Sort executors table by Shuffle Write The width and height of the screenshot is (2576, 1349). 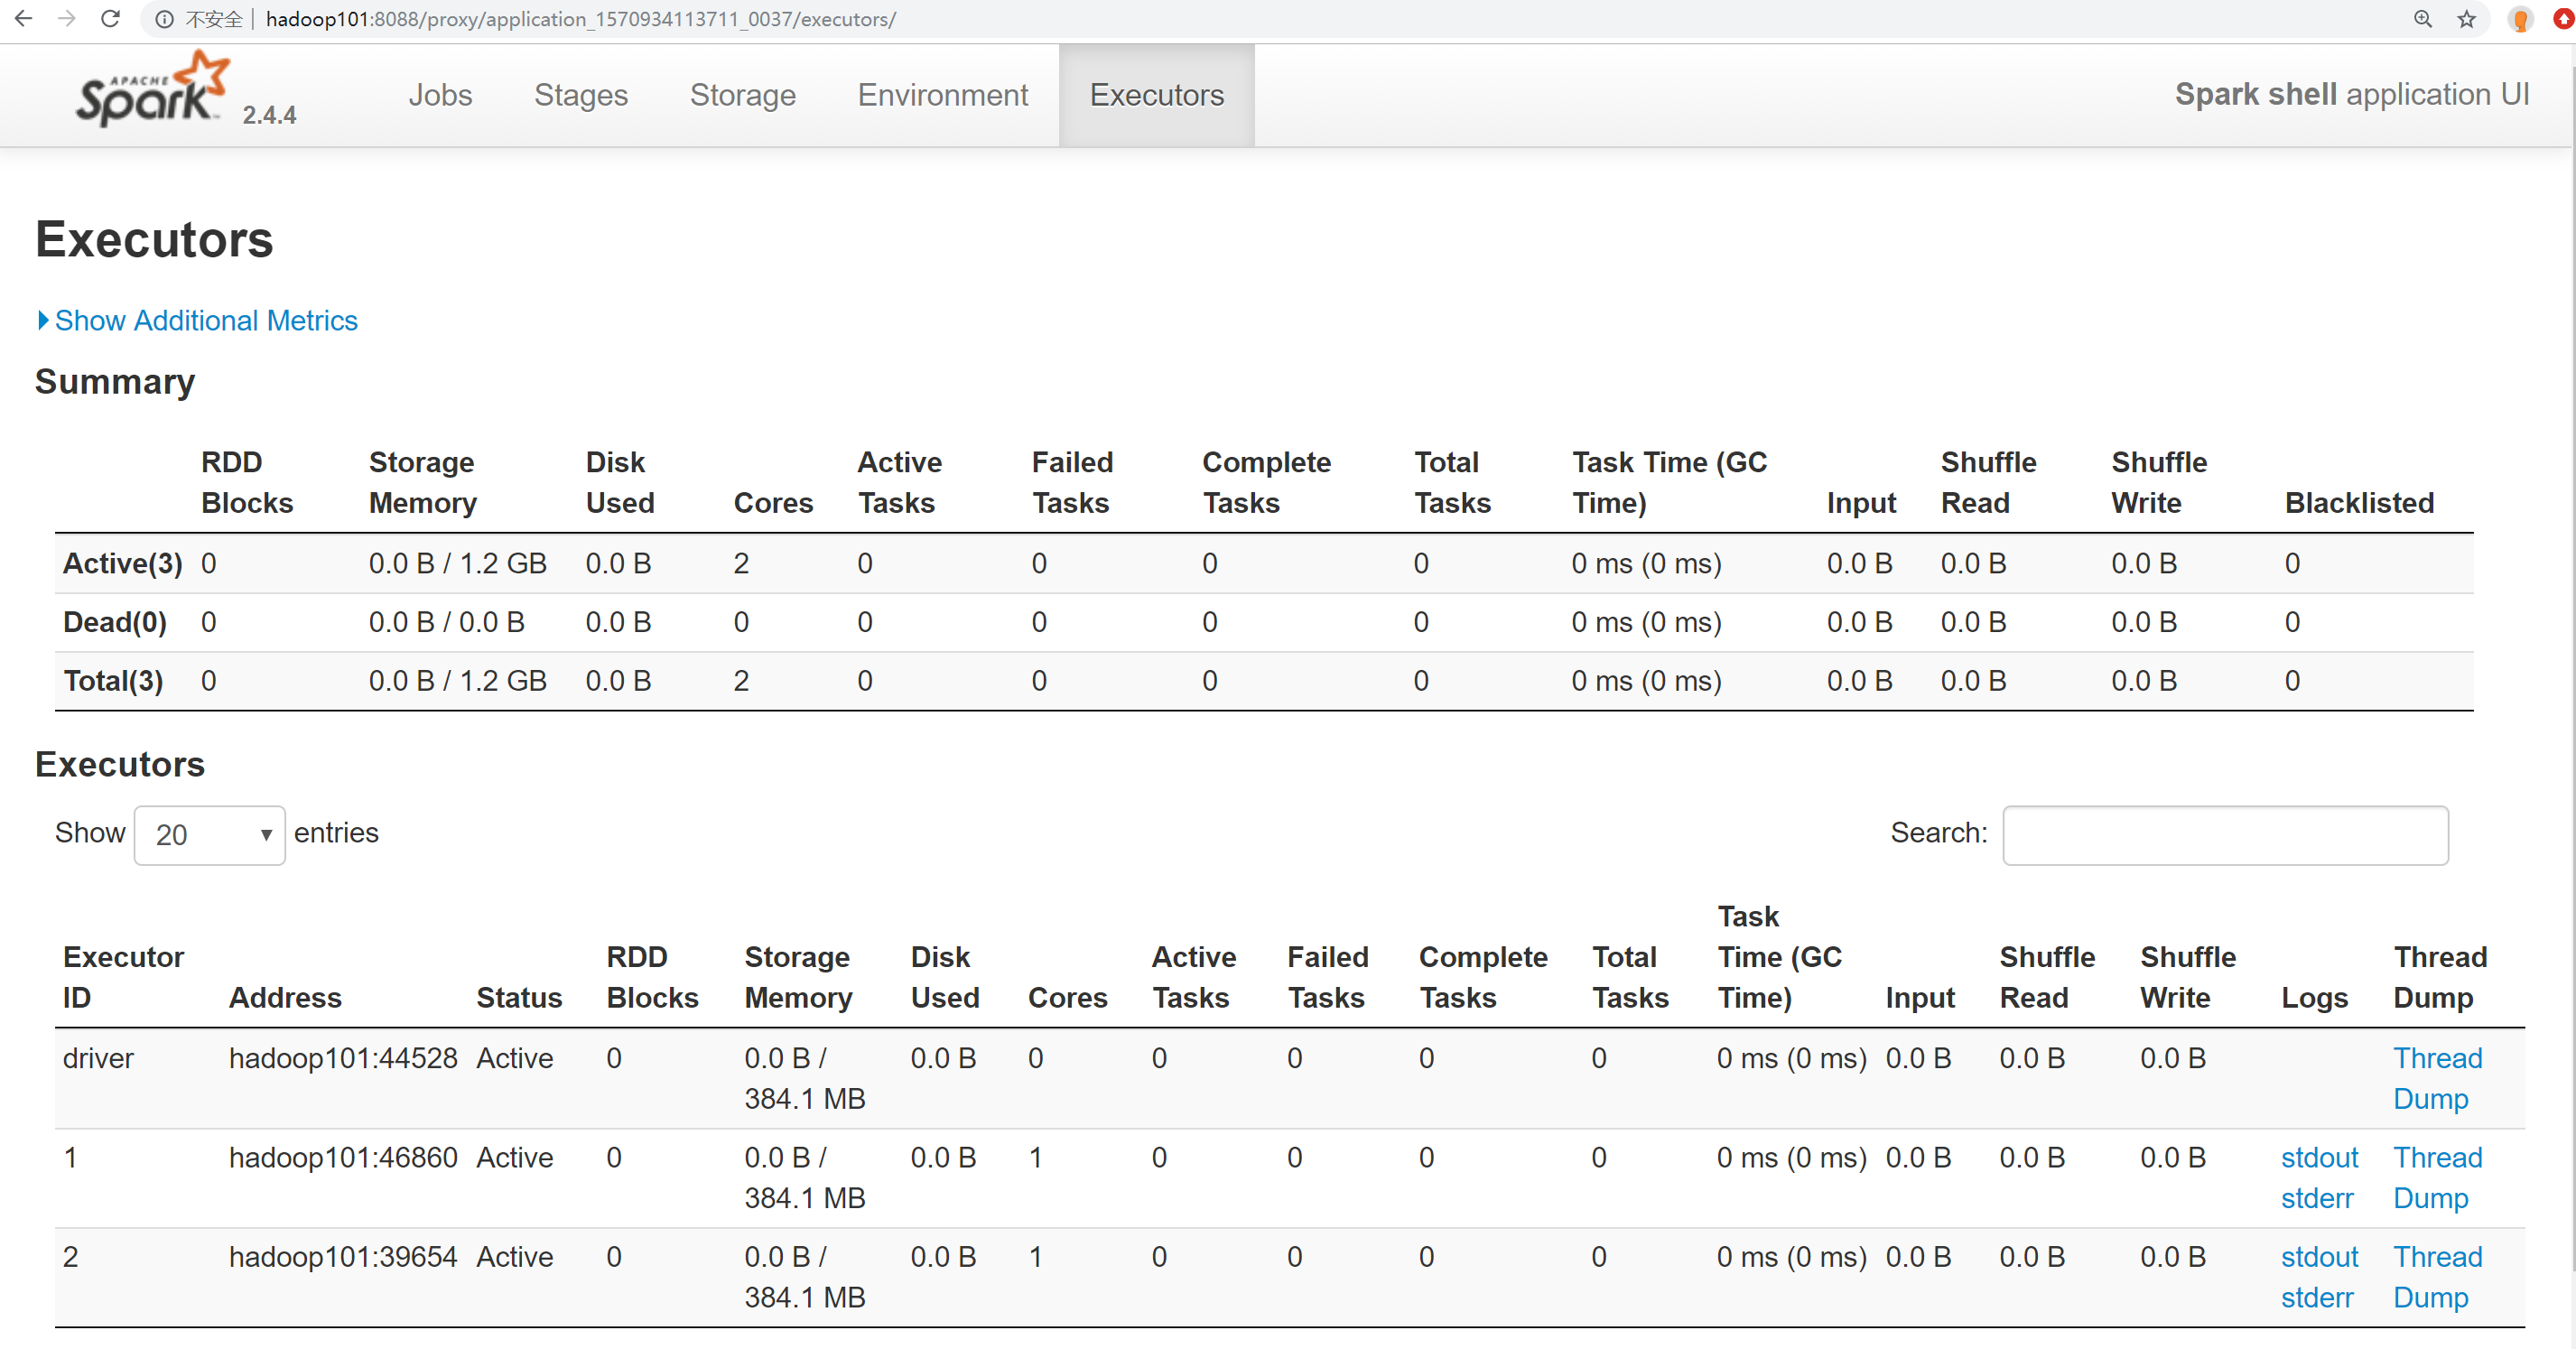[2188, 977]
